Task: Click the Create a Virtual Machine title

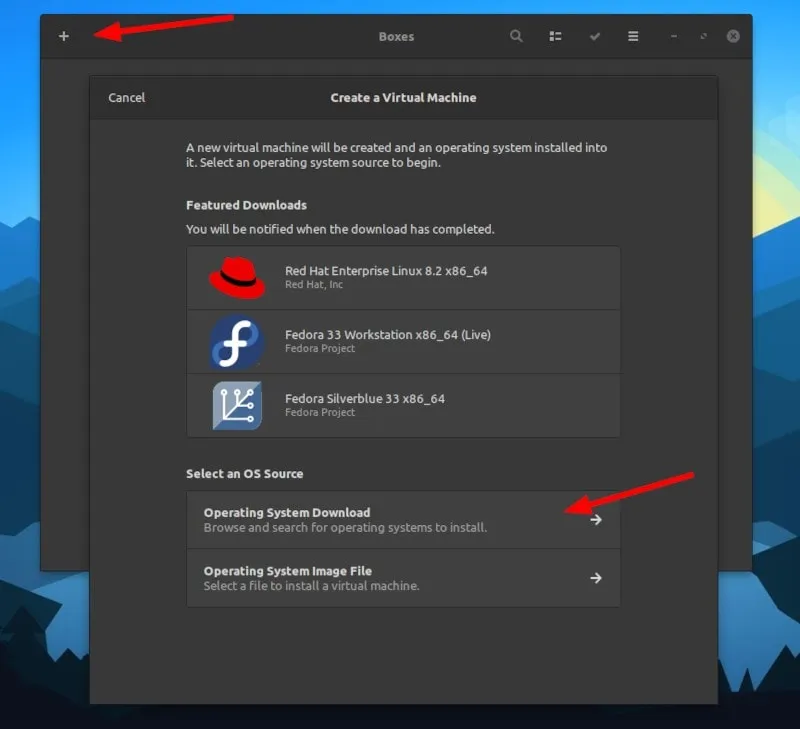Action: (x=403, y=98)
